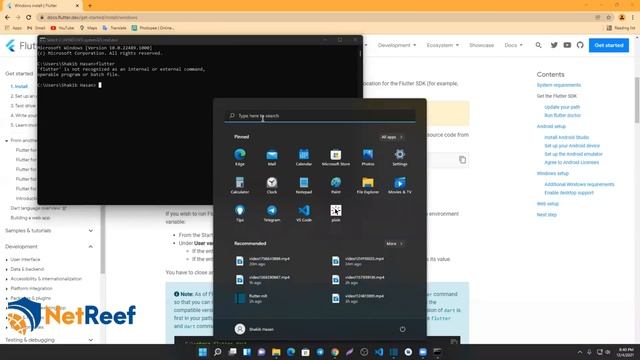Jump to Web setup in Contents
Viewport: 640px width, 360px height.
point(547,204)
